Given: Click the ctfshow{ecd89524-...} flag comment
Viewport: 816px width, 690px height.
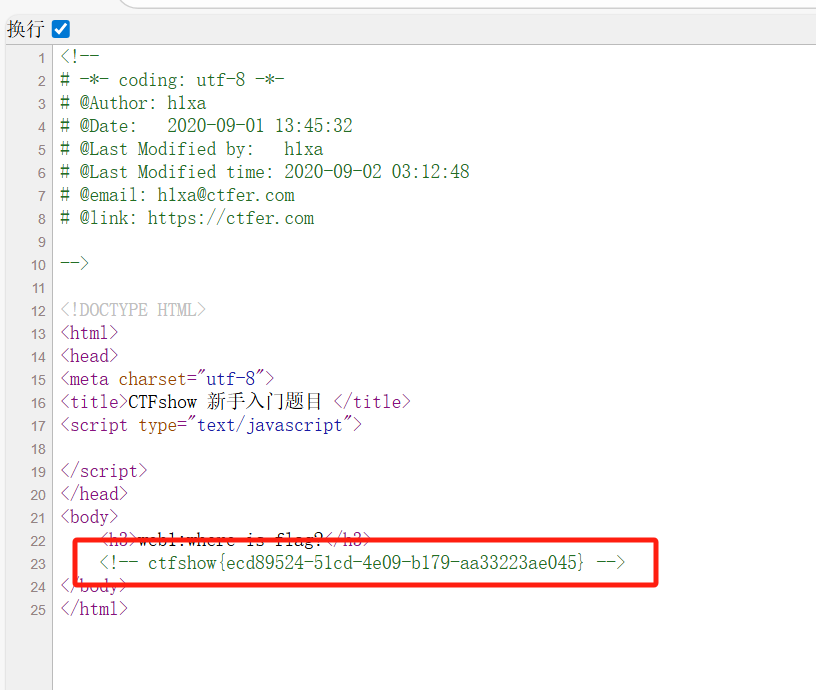Looking at the screenshot, I should 362,563.
